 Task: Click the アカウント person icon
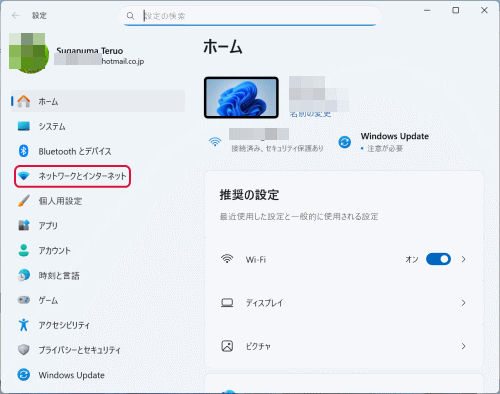coord(24,250)
